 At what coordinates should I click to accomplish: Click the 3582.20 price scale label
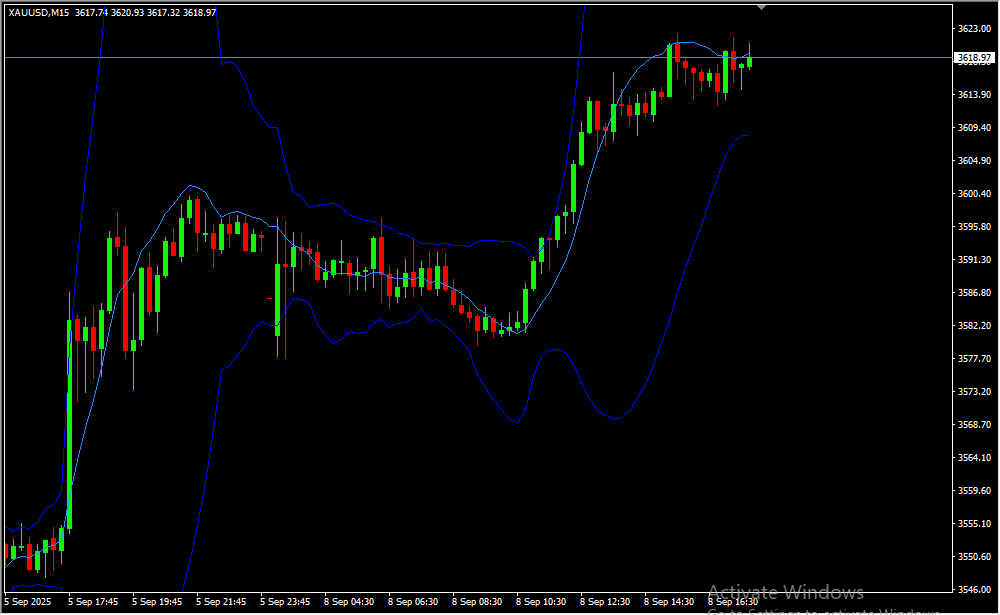(x=973, y=326)
